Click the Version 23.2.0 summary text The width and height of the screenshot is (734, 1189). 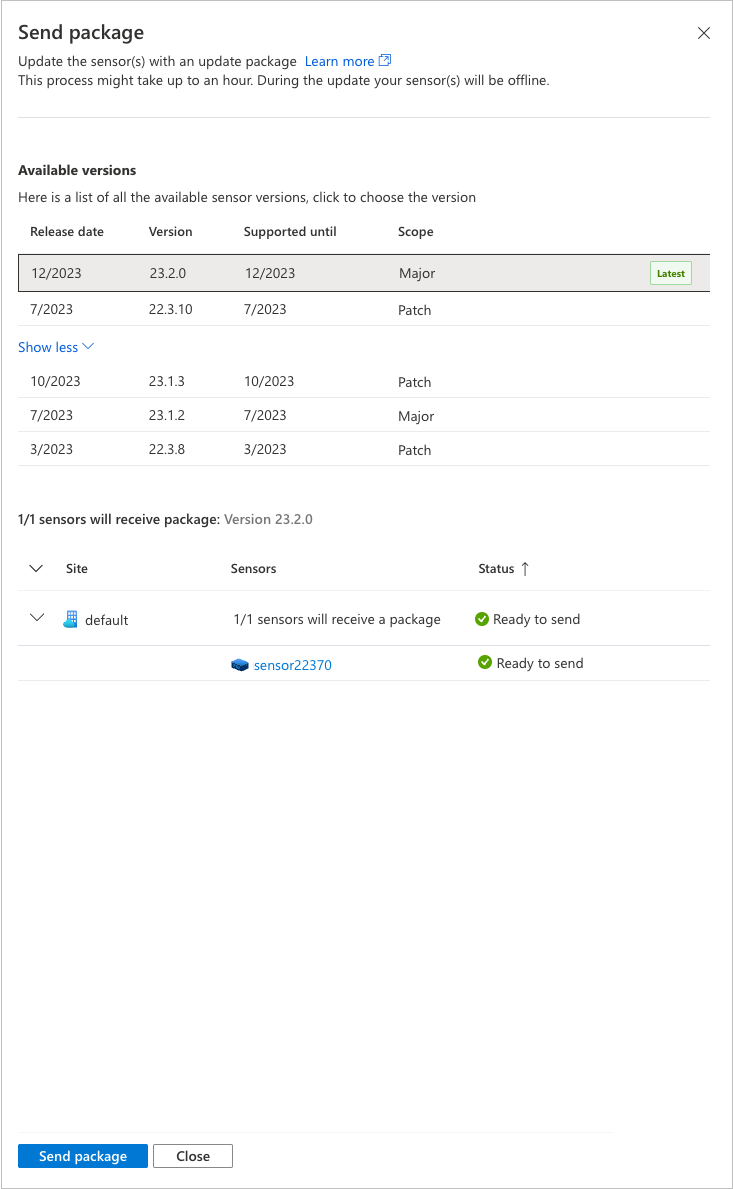click(268, 519)
